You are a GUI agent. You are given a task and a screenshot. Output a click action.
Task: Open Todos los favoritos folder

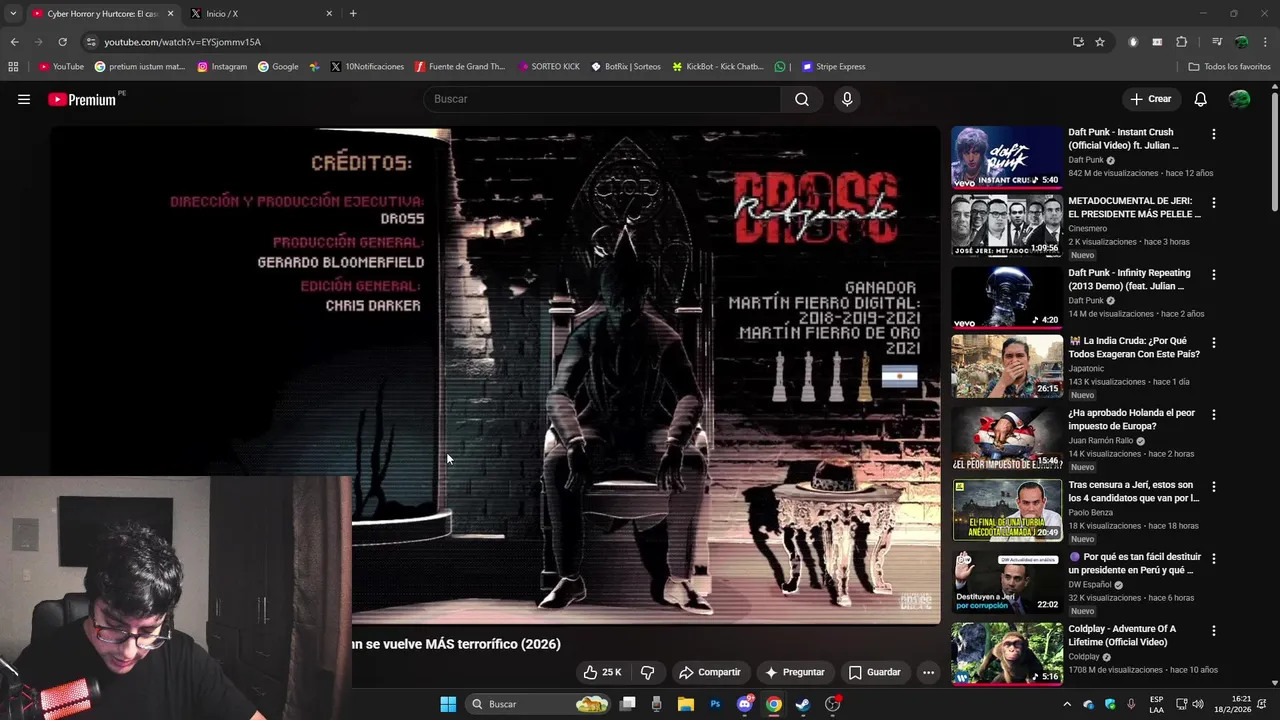(x=1229, y=67)
